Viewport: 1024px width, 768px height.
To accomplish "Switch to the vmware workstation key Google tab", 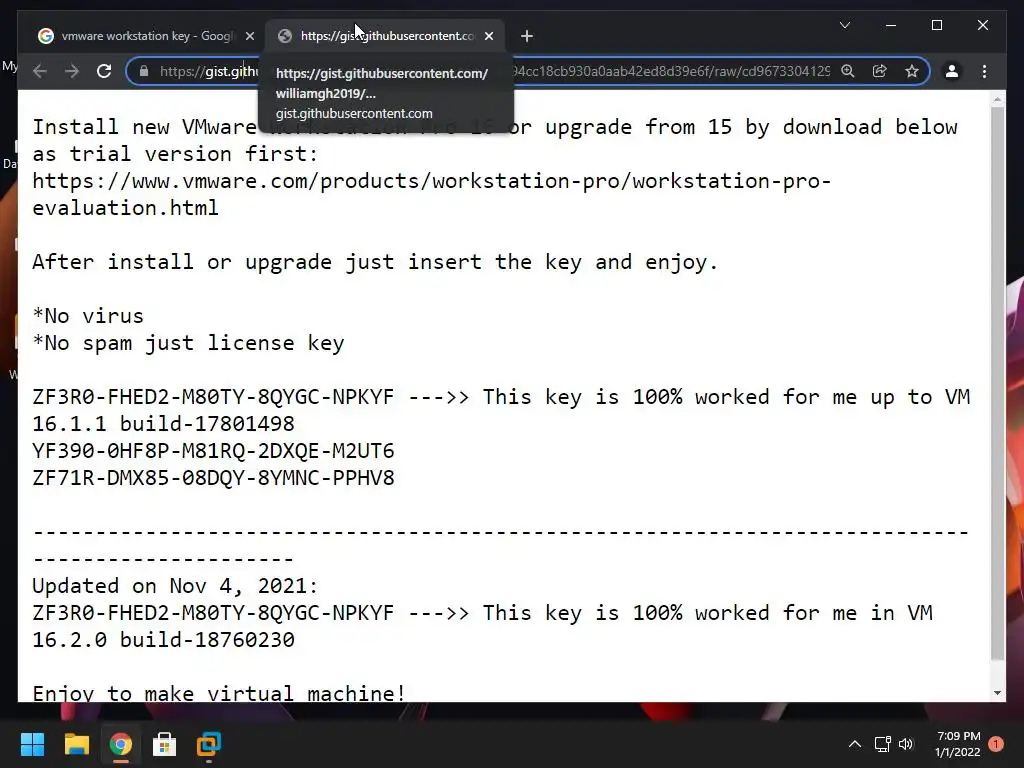I will [x=146, y=36].
